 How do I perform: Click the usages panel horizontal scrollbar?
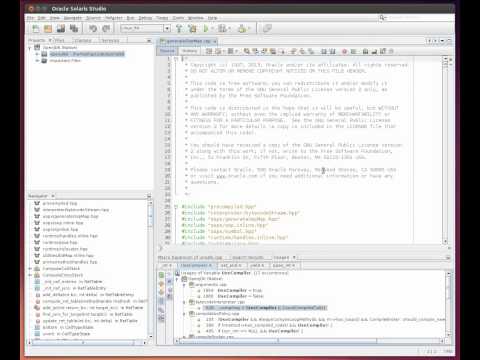point(310,341)
